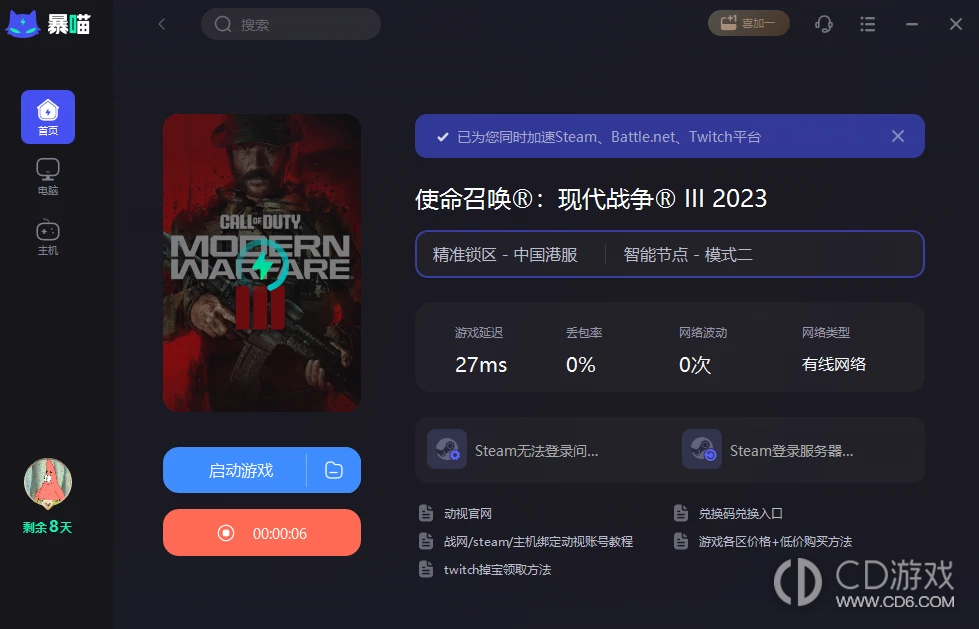Stop acceleration with the red 00:00:06 timer button
Screen dimensions: 979x629
[x=262, y=533]
